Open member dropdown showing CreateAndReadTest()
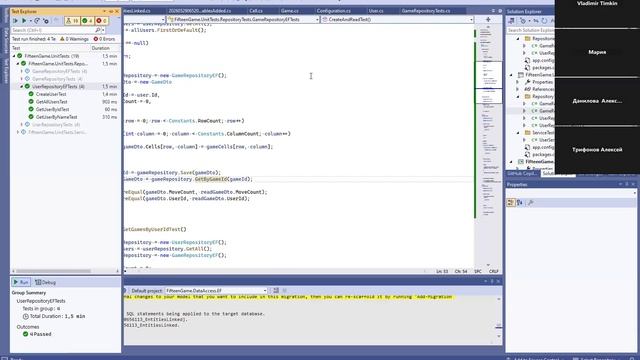 (x=398, y=19)
